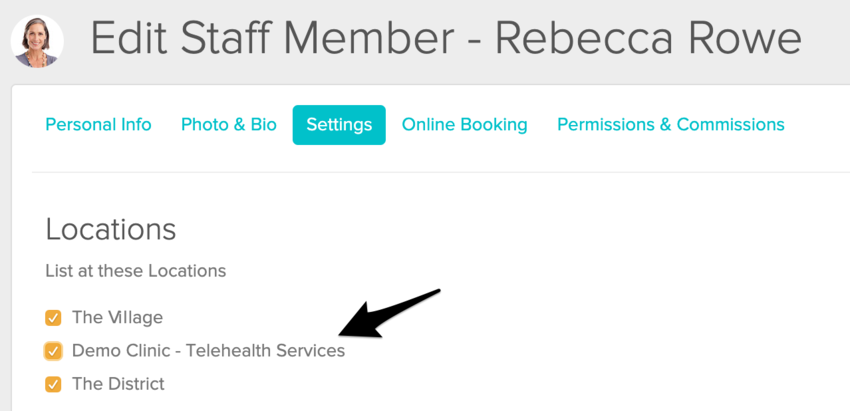Click the 'Demo Clinic - Telehealth Services' label text
Image resolution: width=850 pixels, height=411 pixels.
click(208, 351)
